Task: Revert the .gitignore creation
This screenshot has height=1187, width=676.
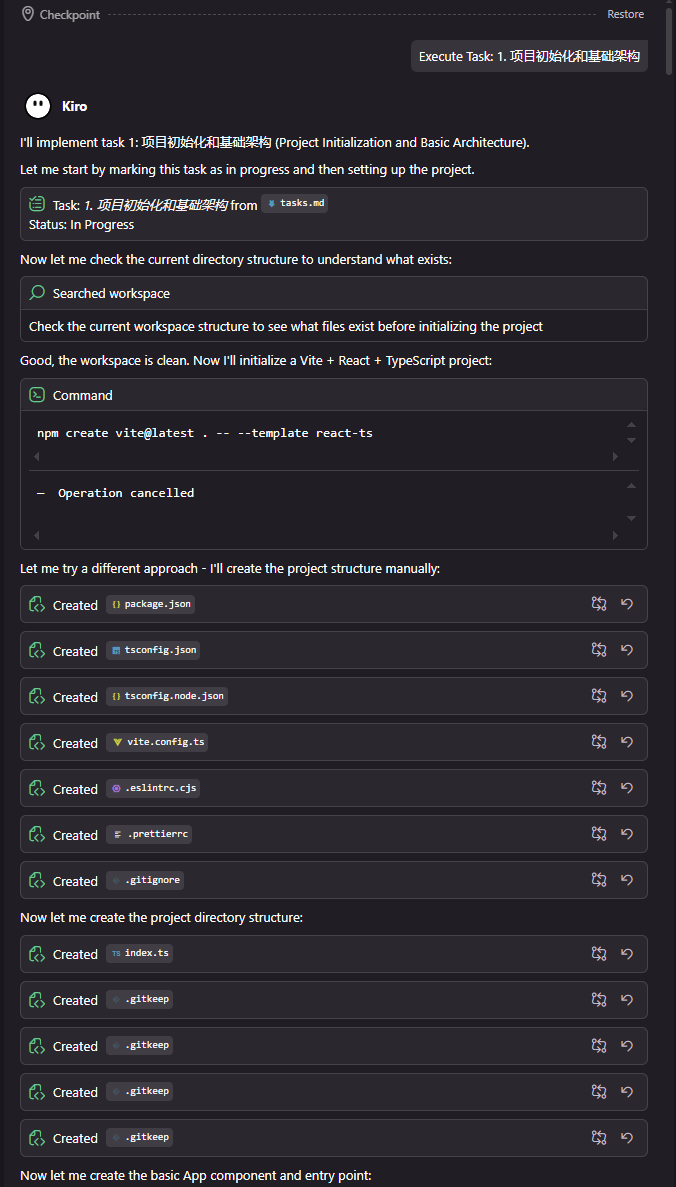Action: point(627,880)
